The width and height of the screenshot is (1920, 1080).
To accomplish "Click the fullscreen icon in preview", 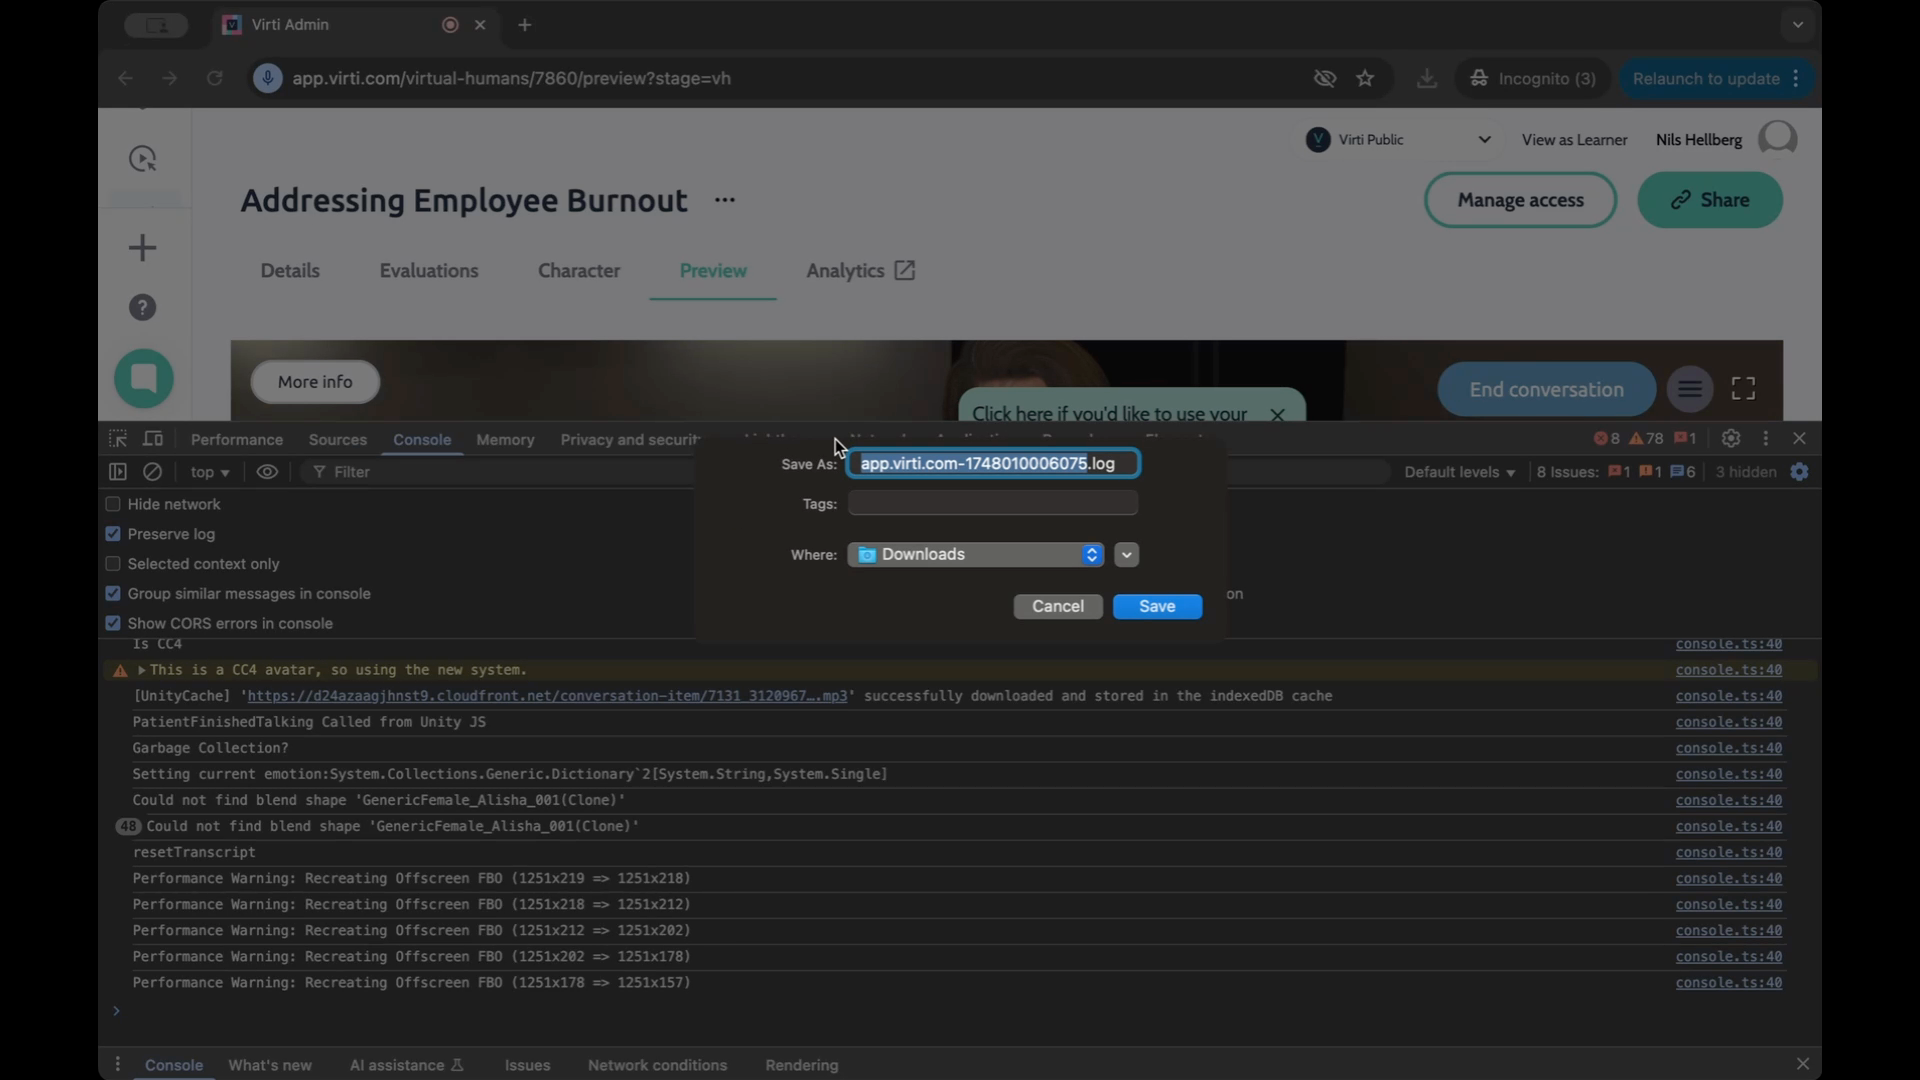I will point(1743,389).
